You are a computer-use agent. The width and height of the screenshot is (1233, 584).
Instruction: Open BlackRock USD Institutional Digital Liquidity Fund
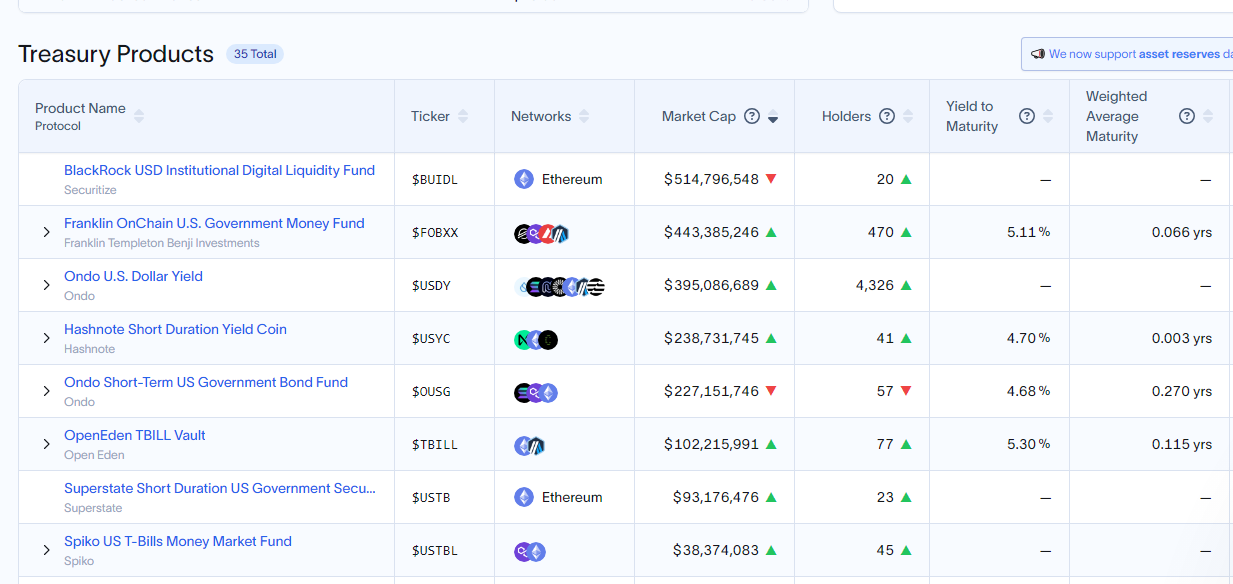(x=219, y=170)
